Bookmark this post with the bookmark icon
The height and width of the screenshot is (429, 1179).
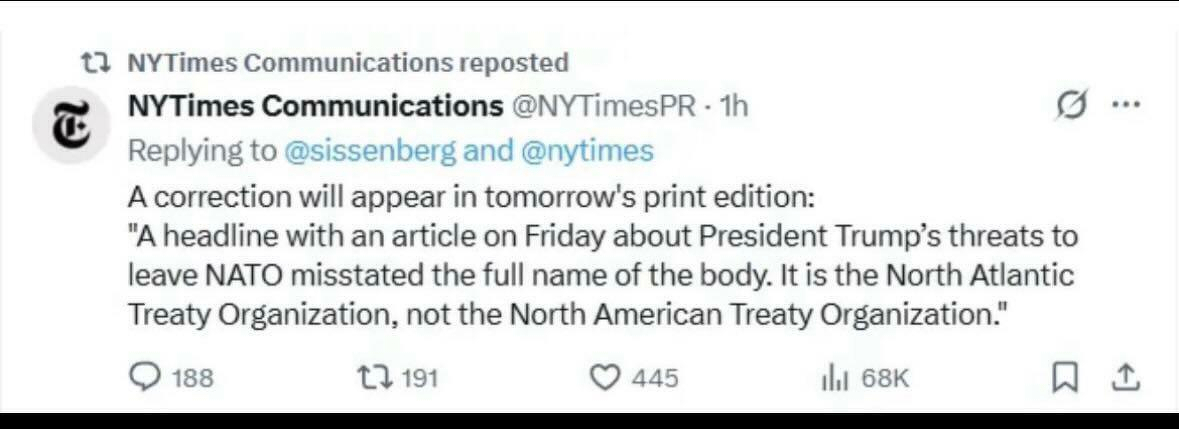(x=1065, y=377)
